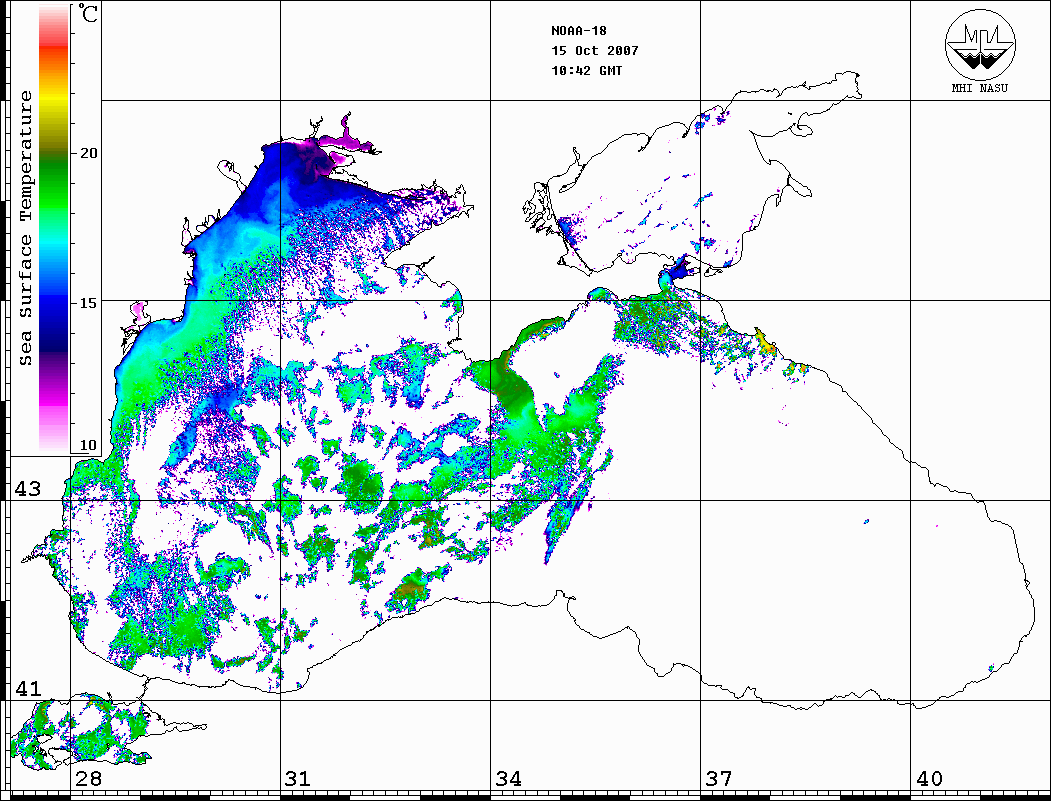The image size is (1051, 801).
Task: Click longitude label 37
Action: (x=719, y=778)
